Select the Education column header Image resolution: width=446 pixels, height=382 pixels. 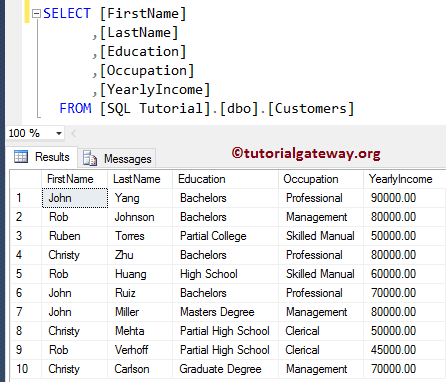click(x=226, y=179)
